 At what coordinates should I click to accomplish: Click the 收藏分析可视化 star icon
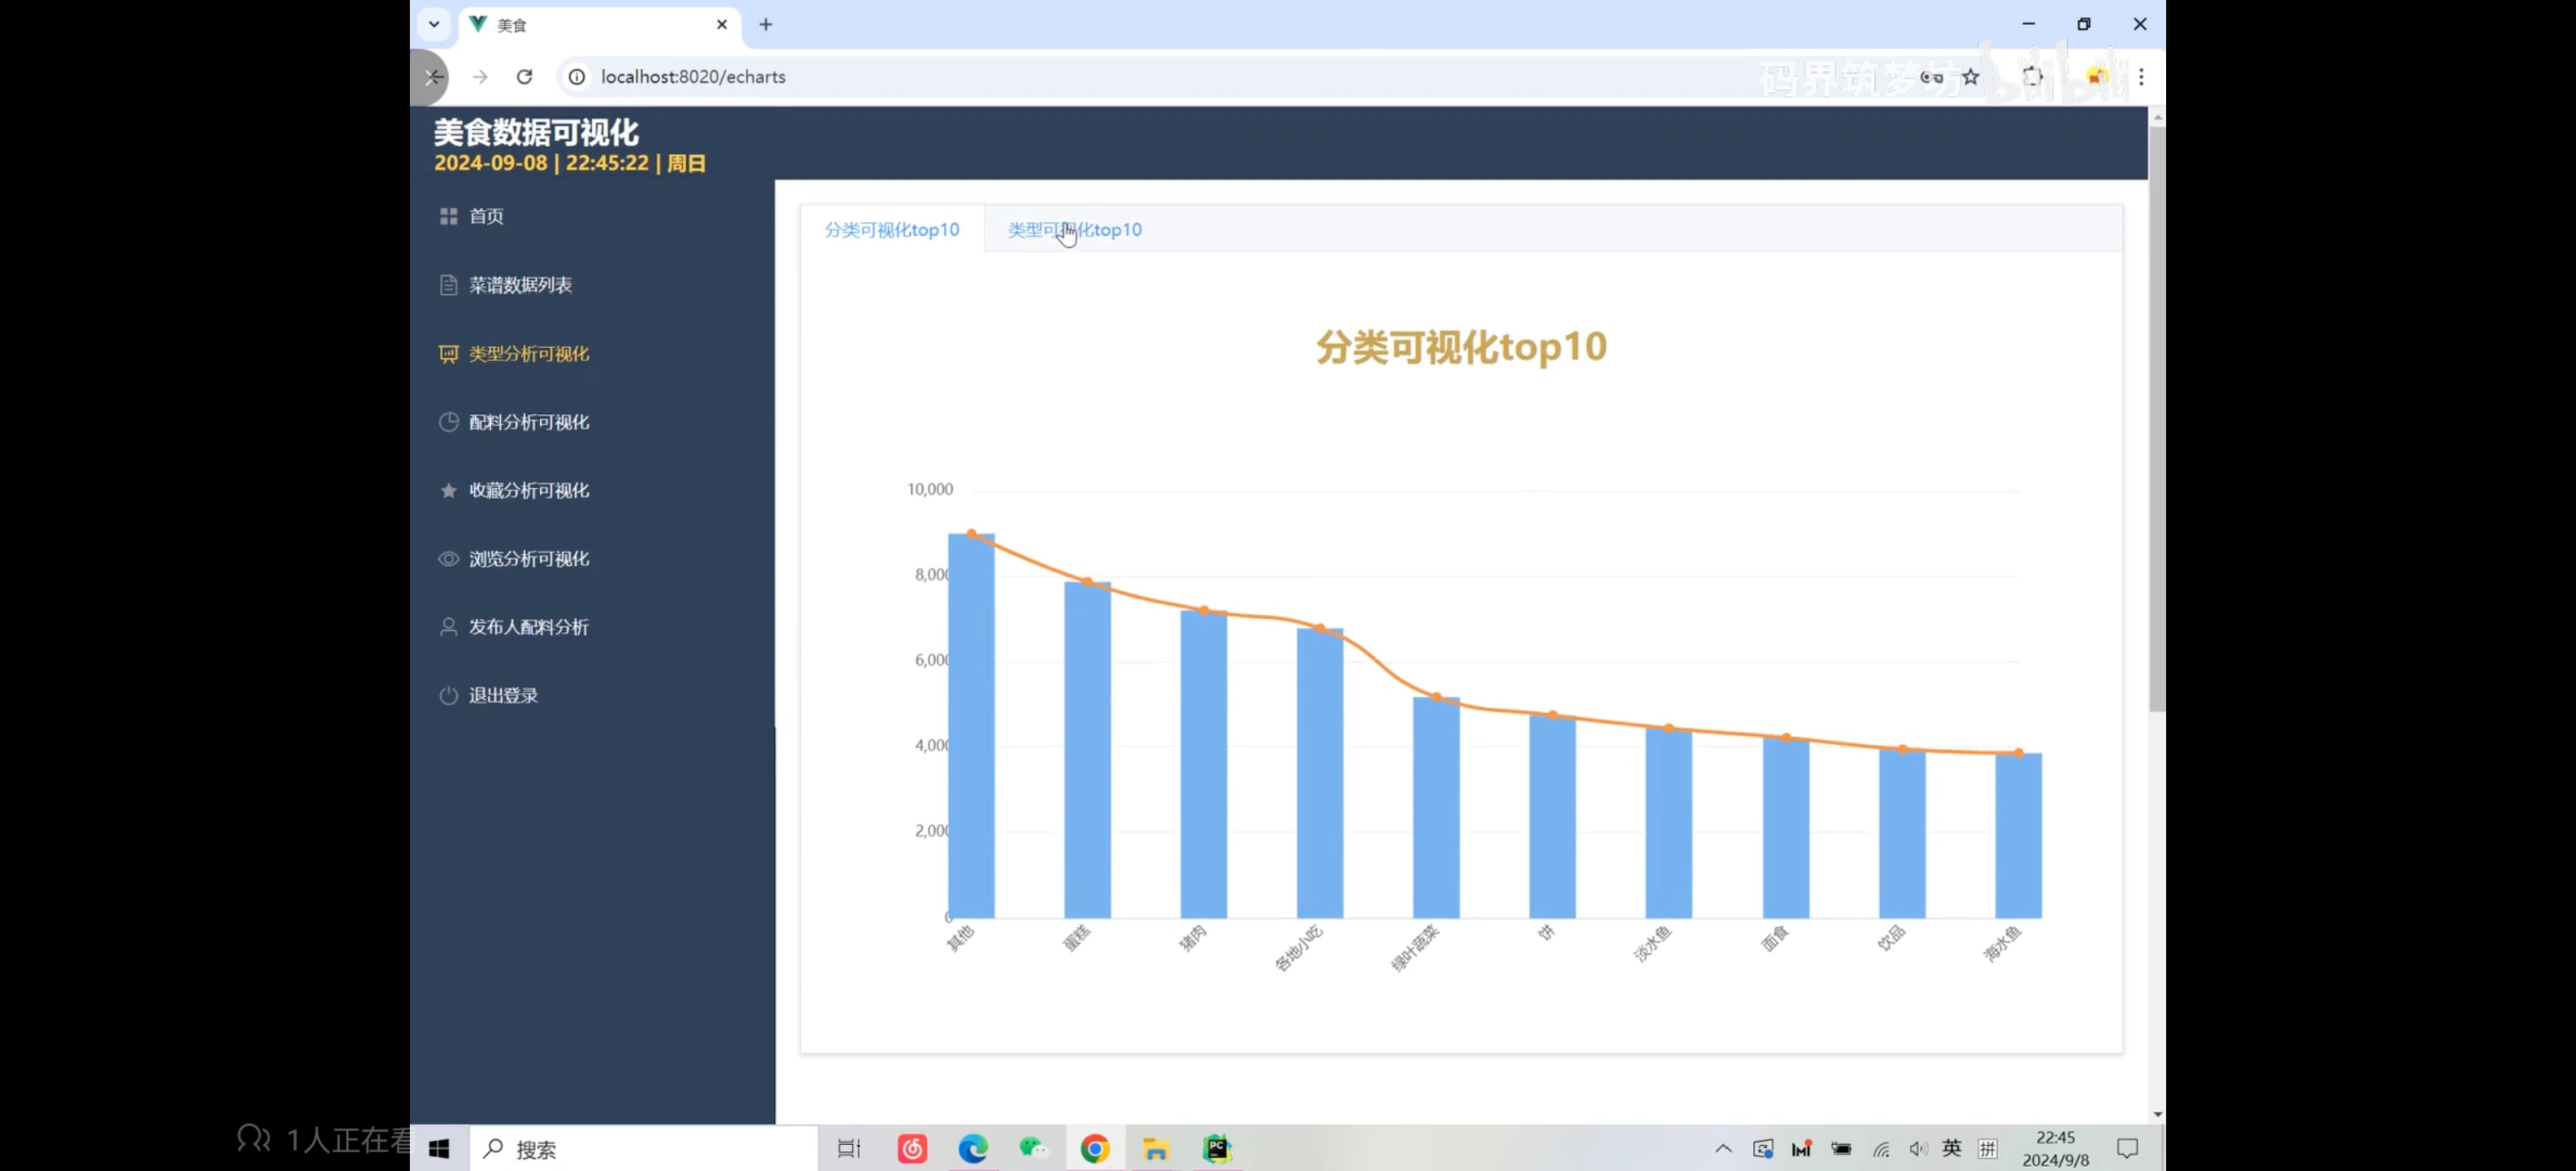[448, 490]
